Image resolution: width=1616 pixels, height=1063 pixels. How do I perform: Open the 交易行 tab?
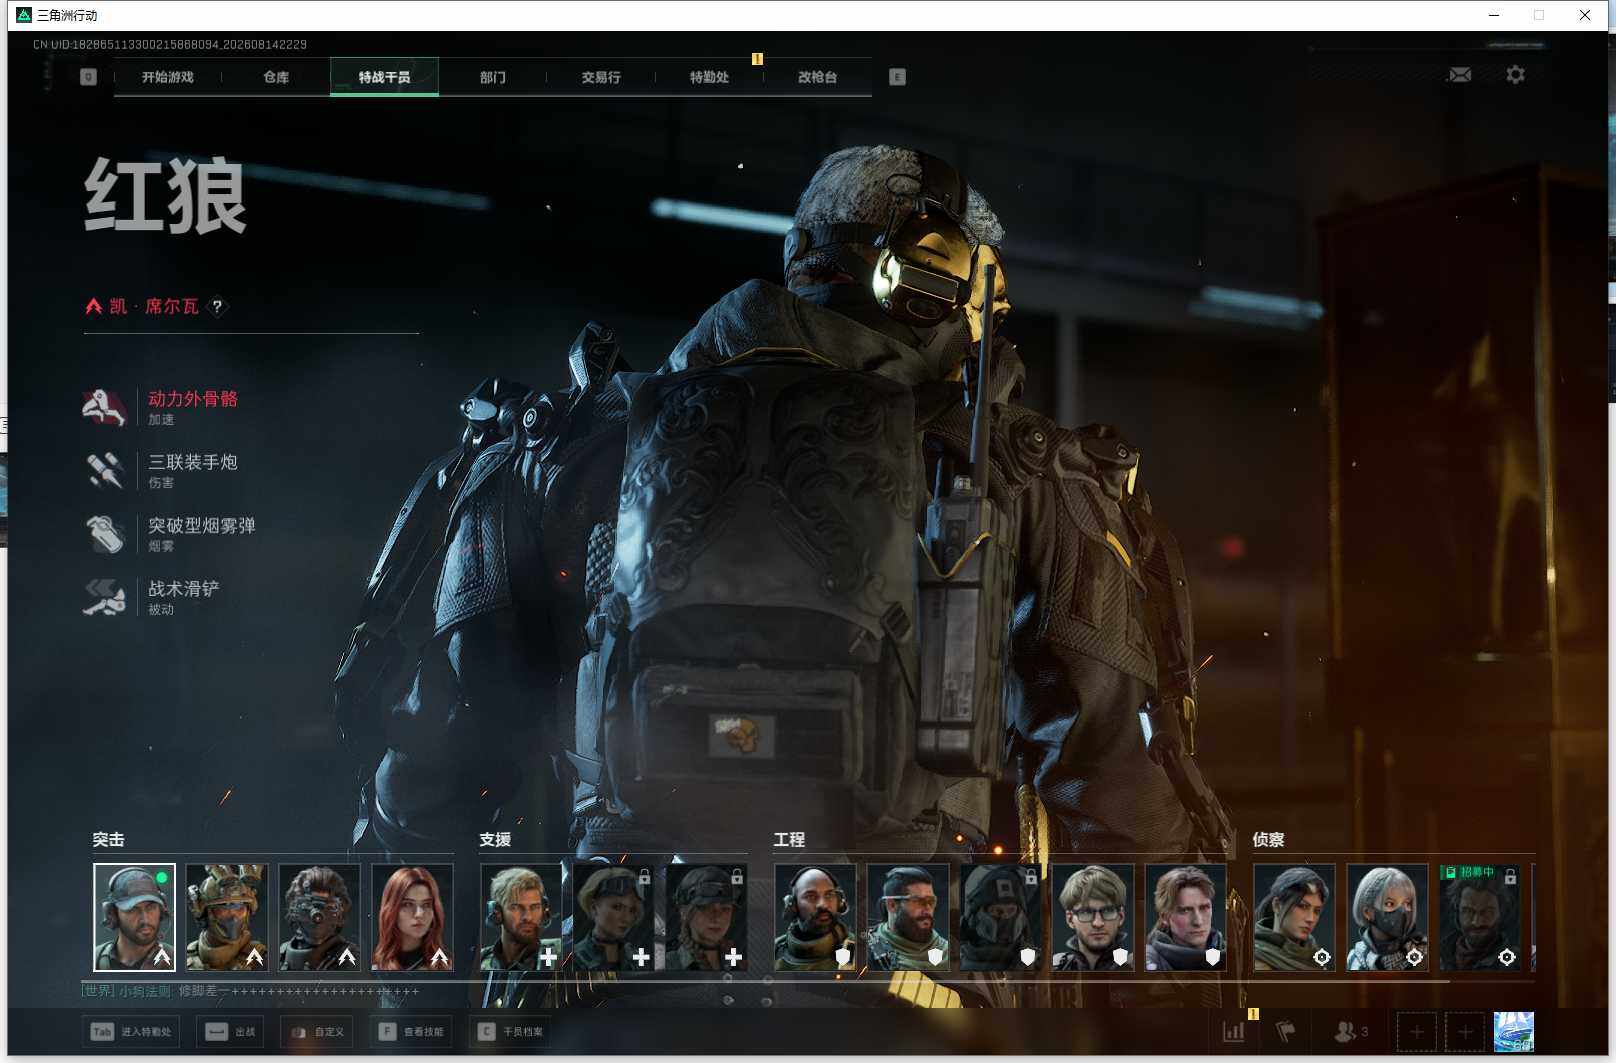(601, 77)
